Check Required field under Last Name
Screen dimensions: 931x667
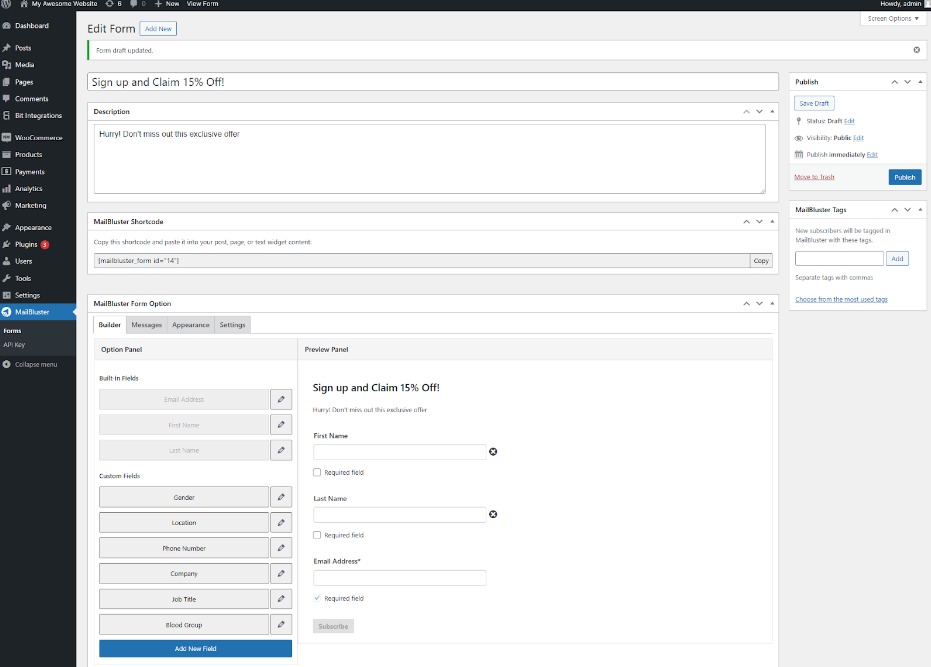tap(317, 535)
